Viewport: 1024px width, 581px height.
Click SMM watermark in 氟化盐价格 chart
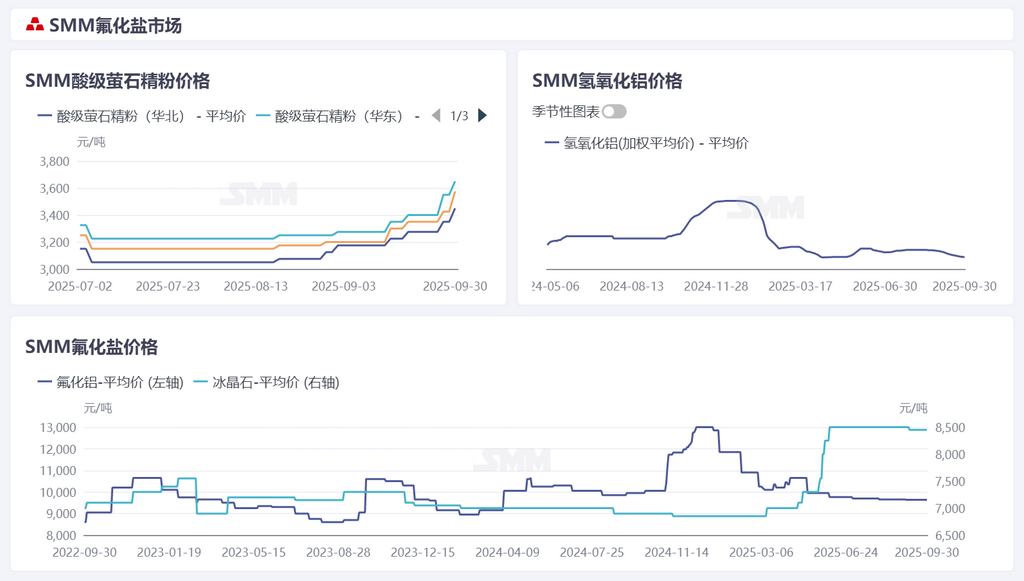[x=511, y=460]
